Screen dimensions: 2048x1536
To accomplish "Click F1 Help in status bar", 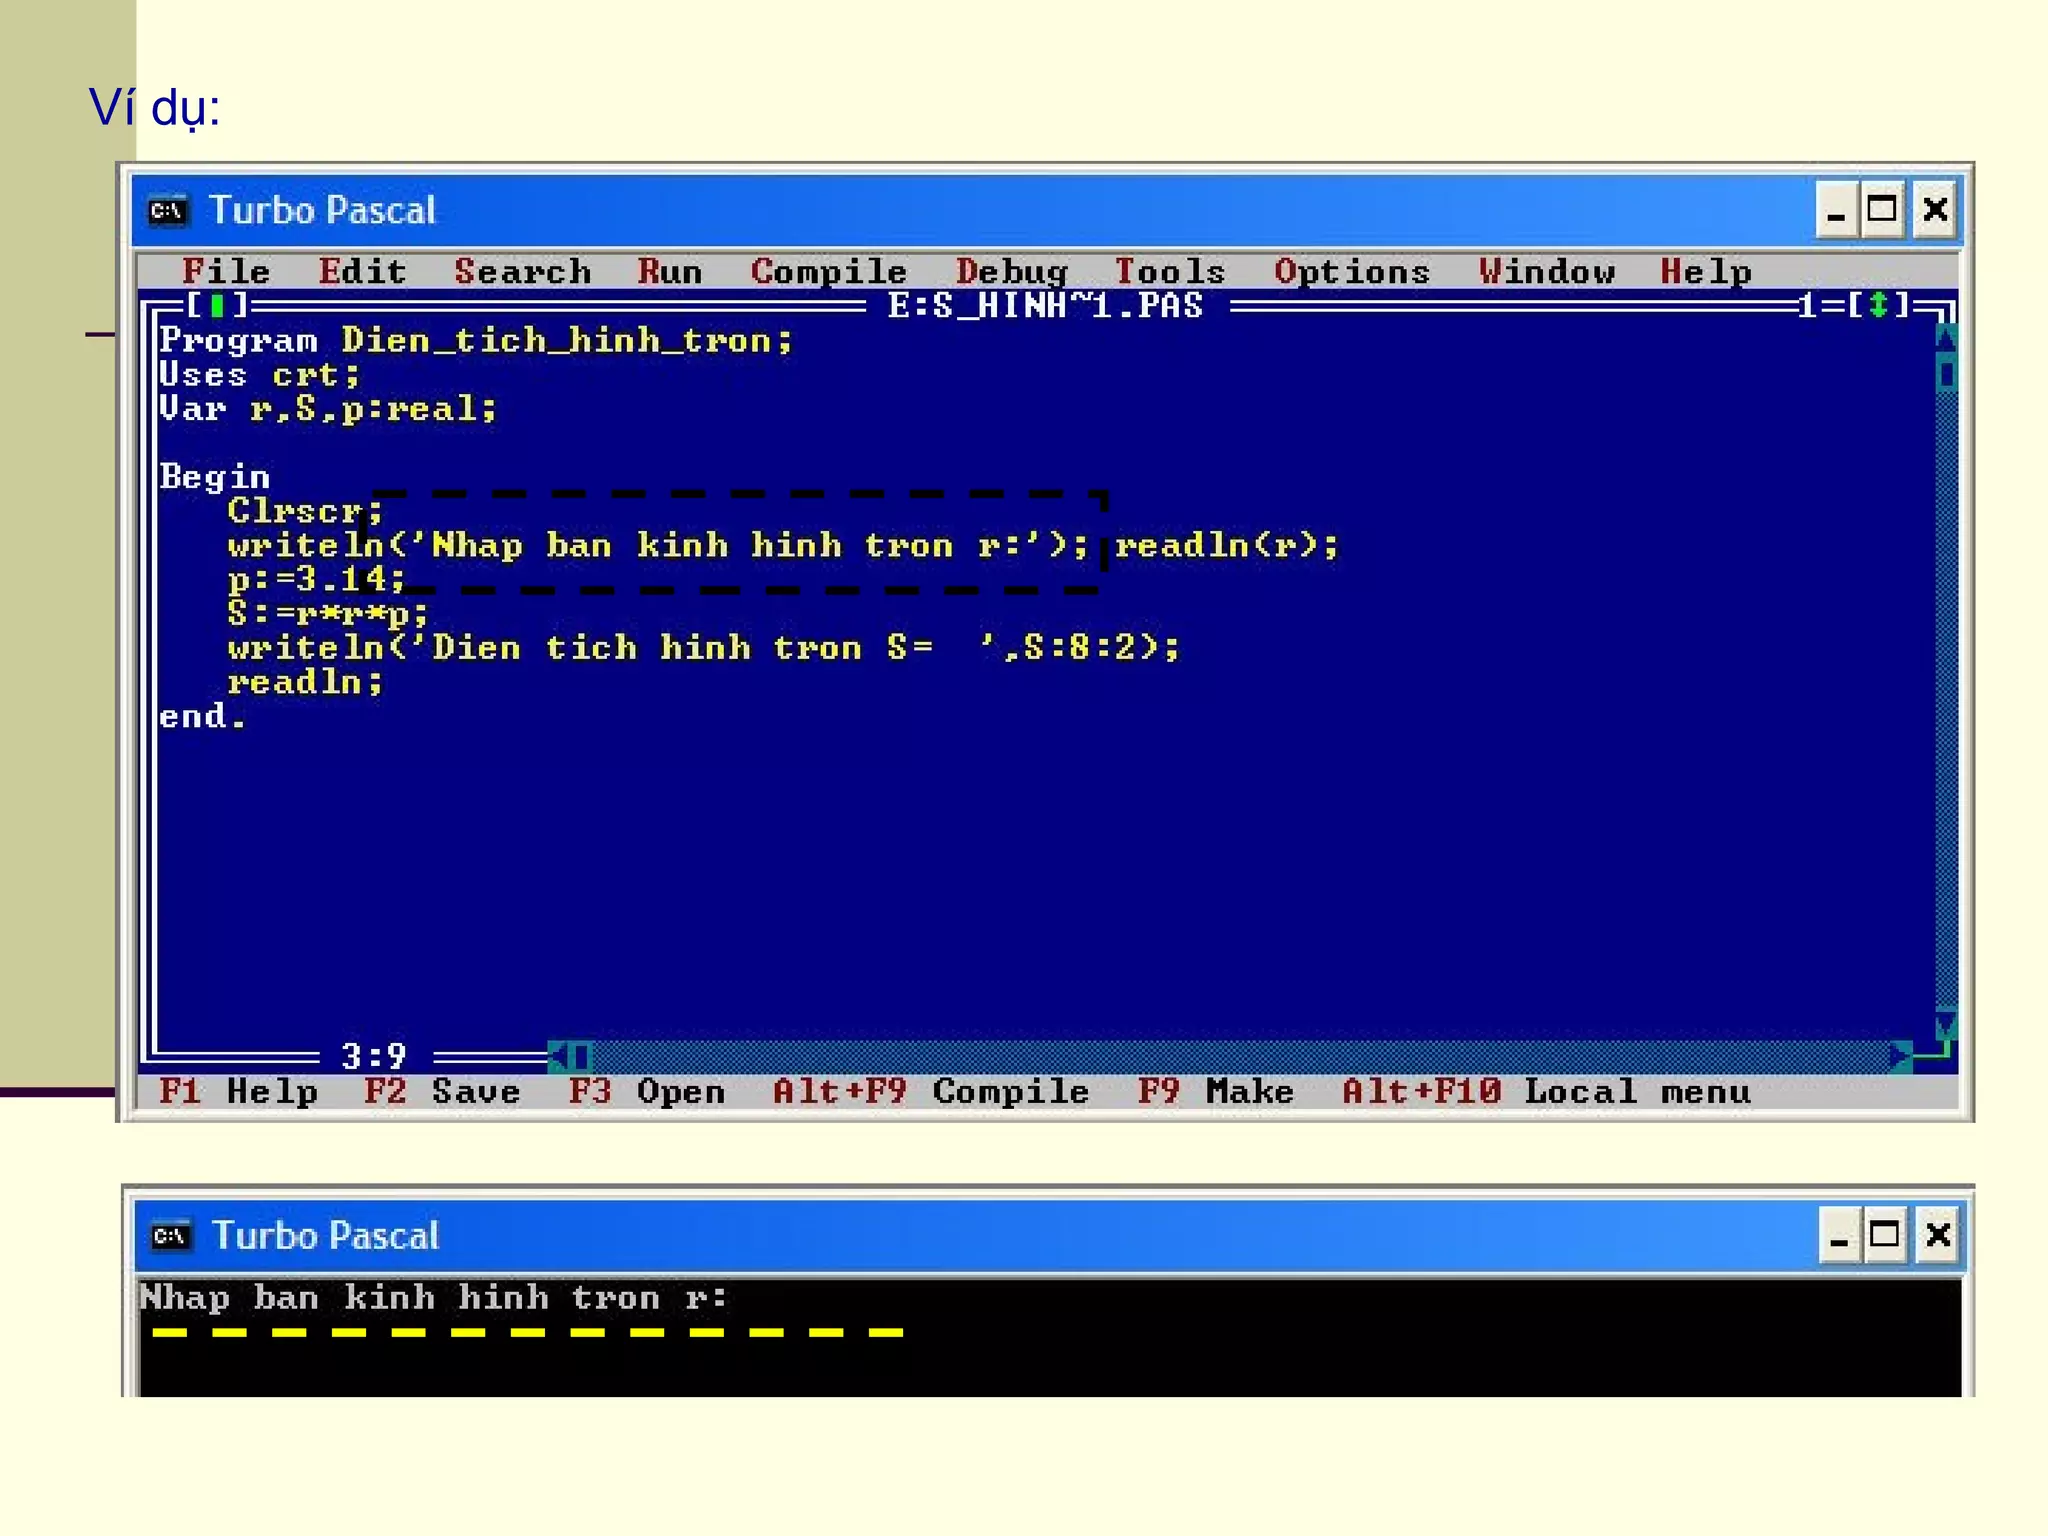I will tap(238, 1091).
